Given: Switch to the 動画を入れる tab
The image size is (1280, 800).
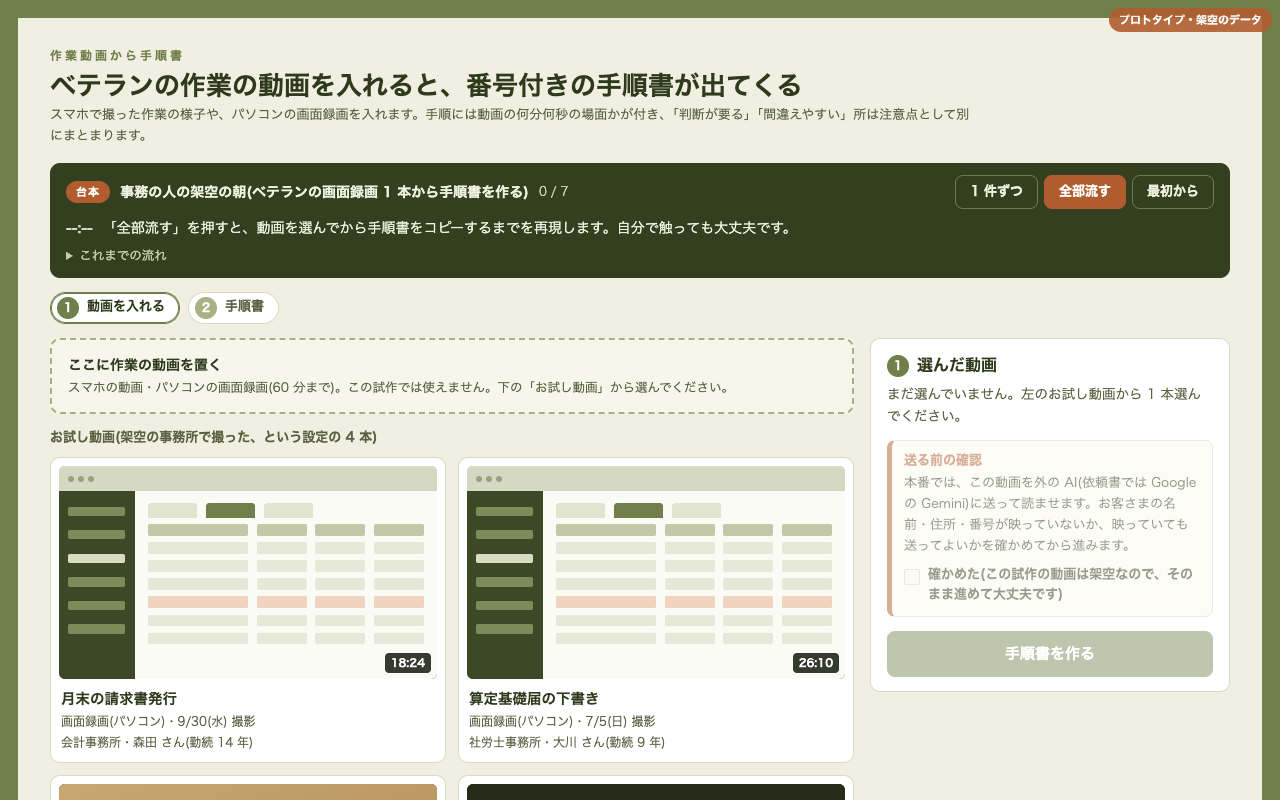Looking at the screenshot, I should [115, 308].
